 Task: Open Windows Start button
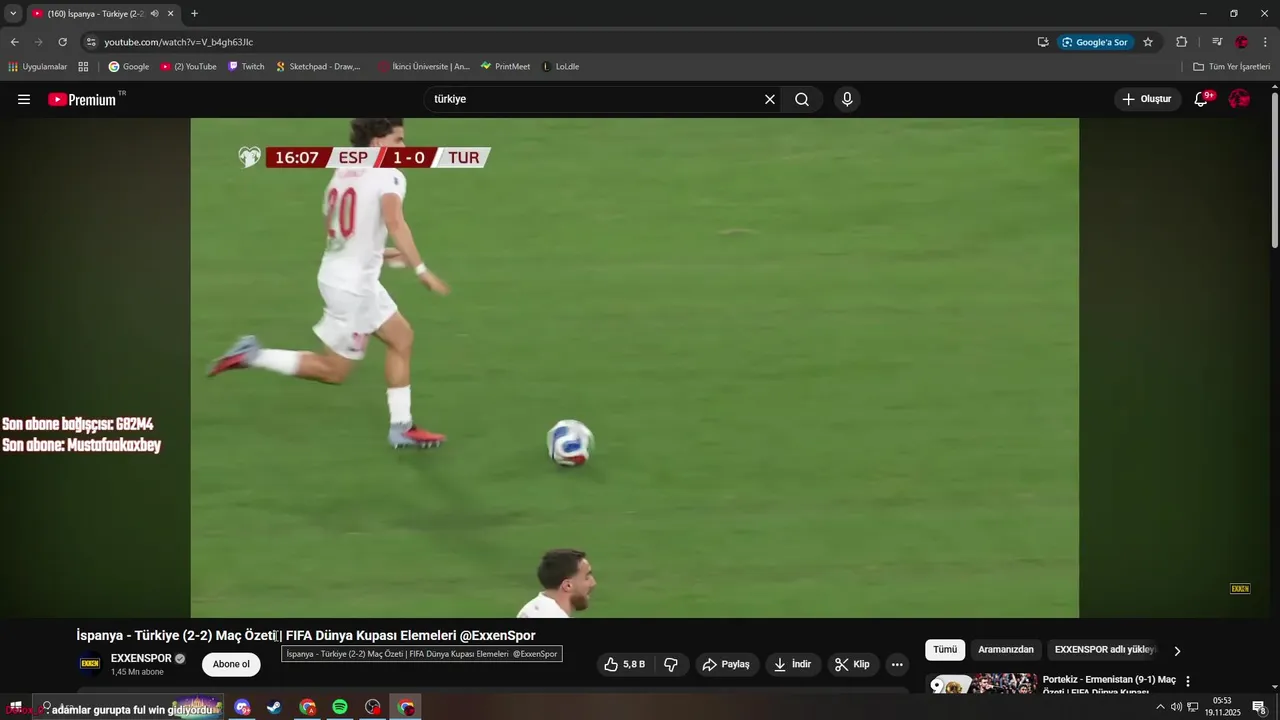pos(15,707)
